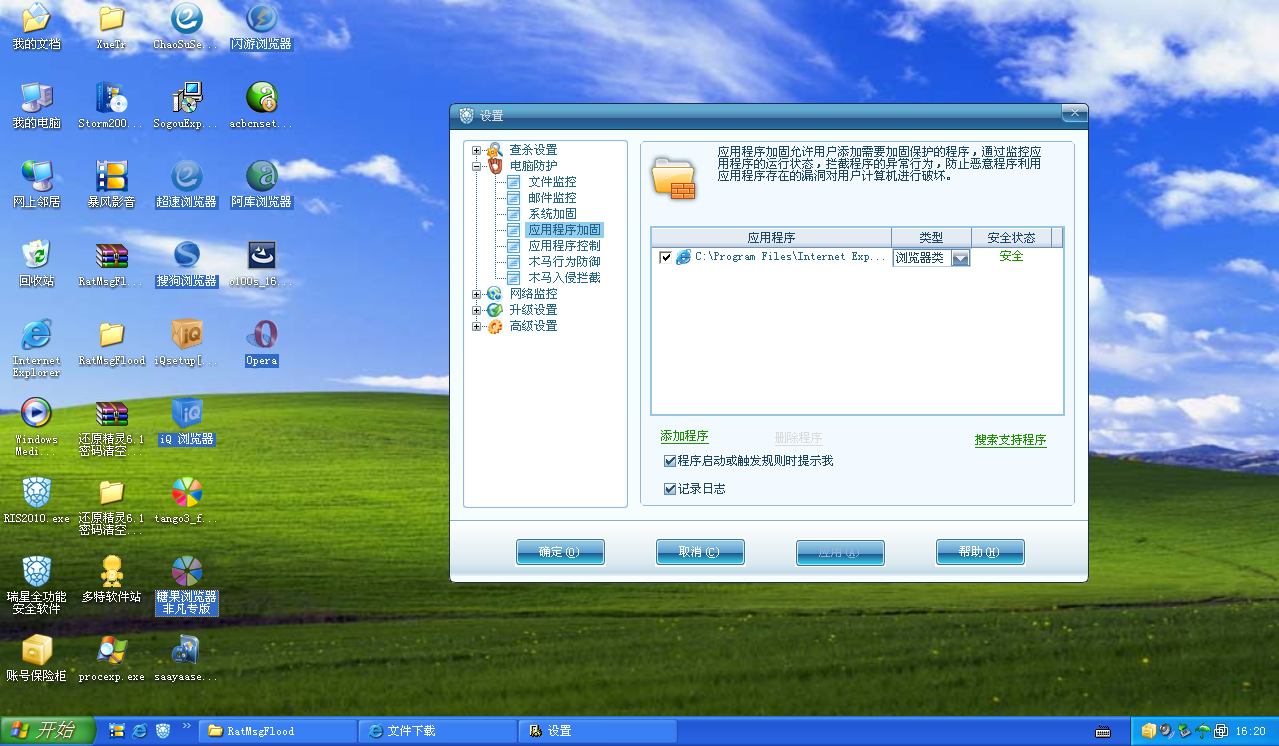Sort by 应用程序 column header
This screenshot has width=1279, height=746.
(771, 238)
